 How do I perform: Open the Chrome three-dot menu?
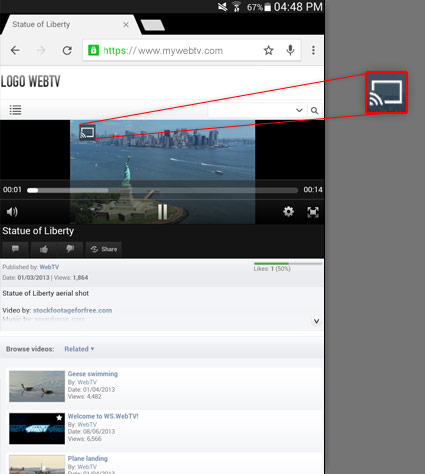click(x=313, y=50)
